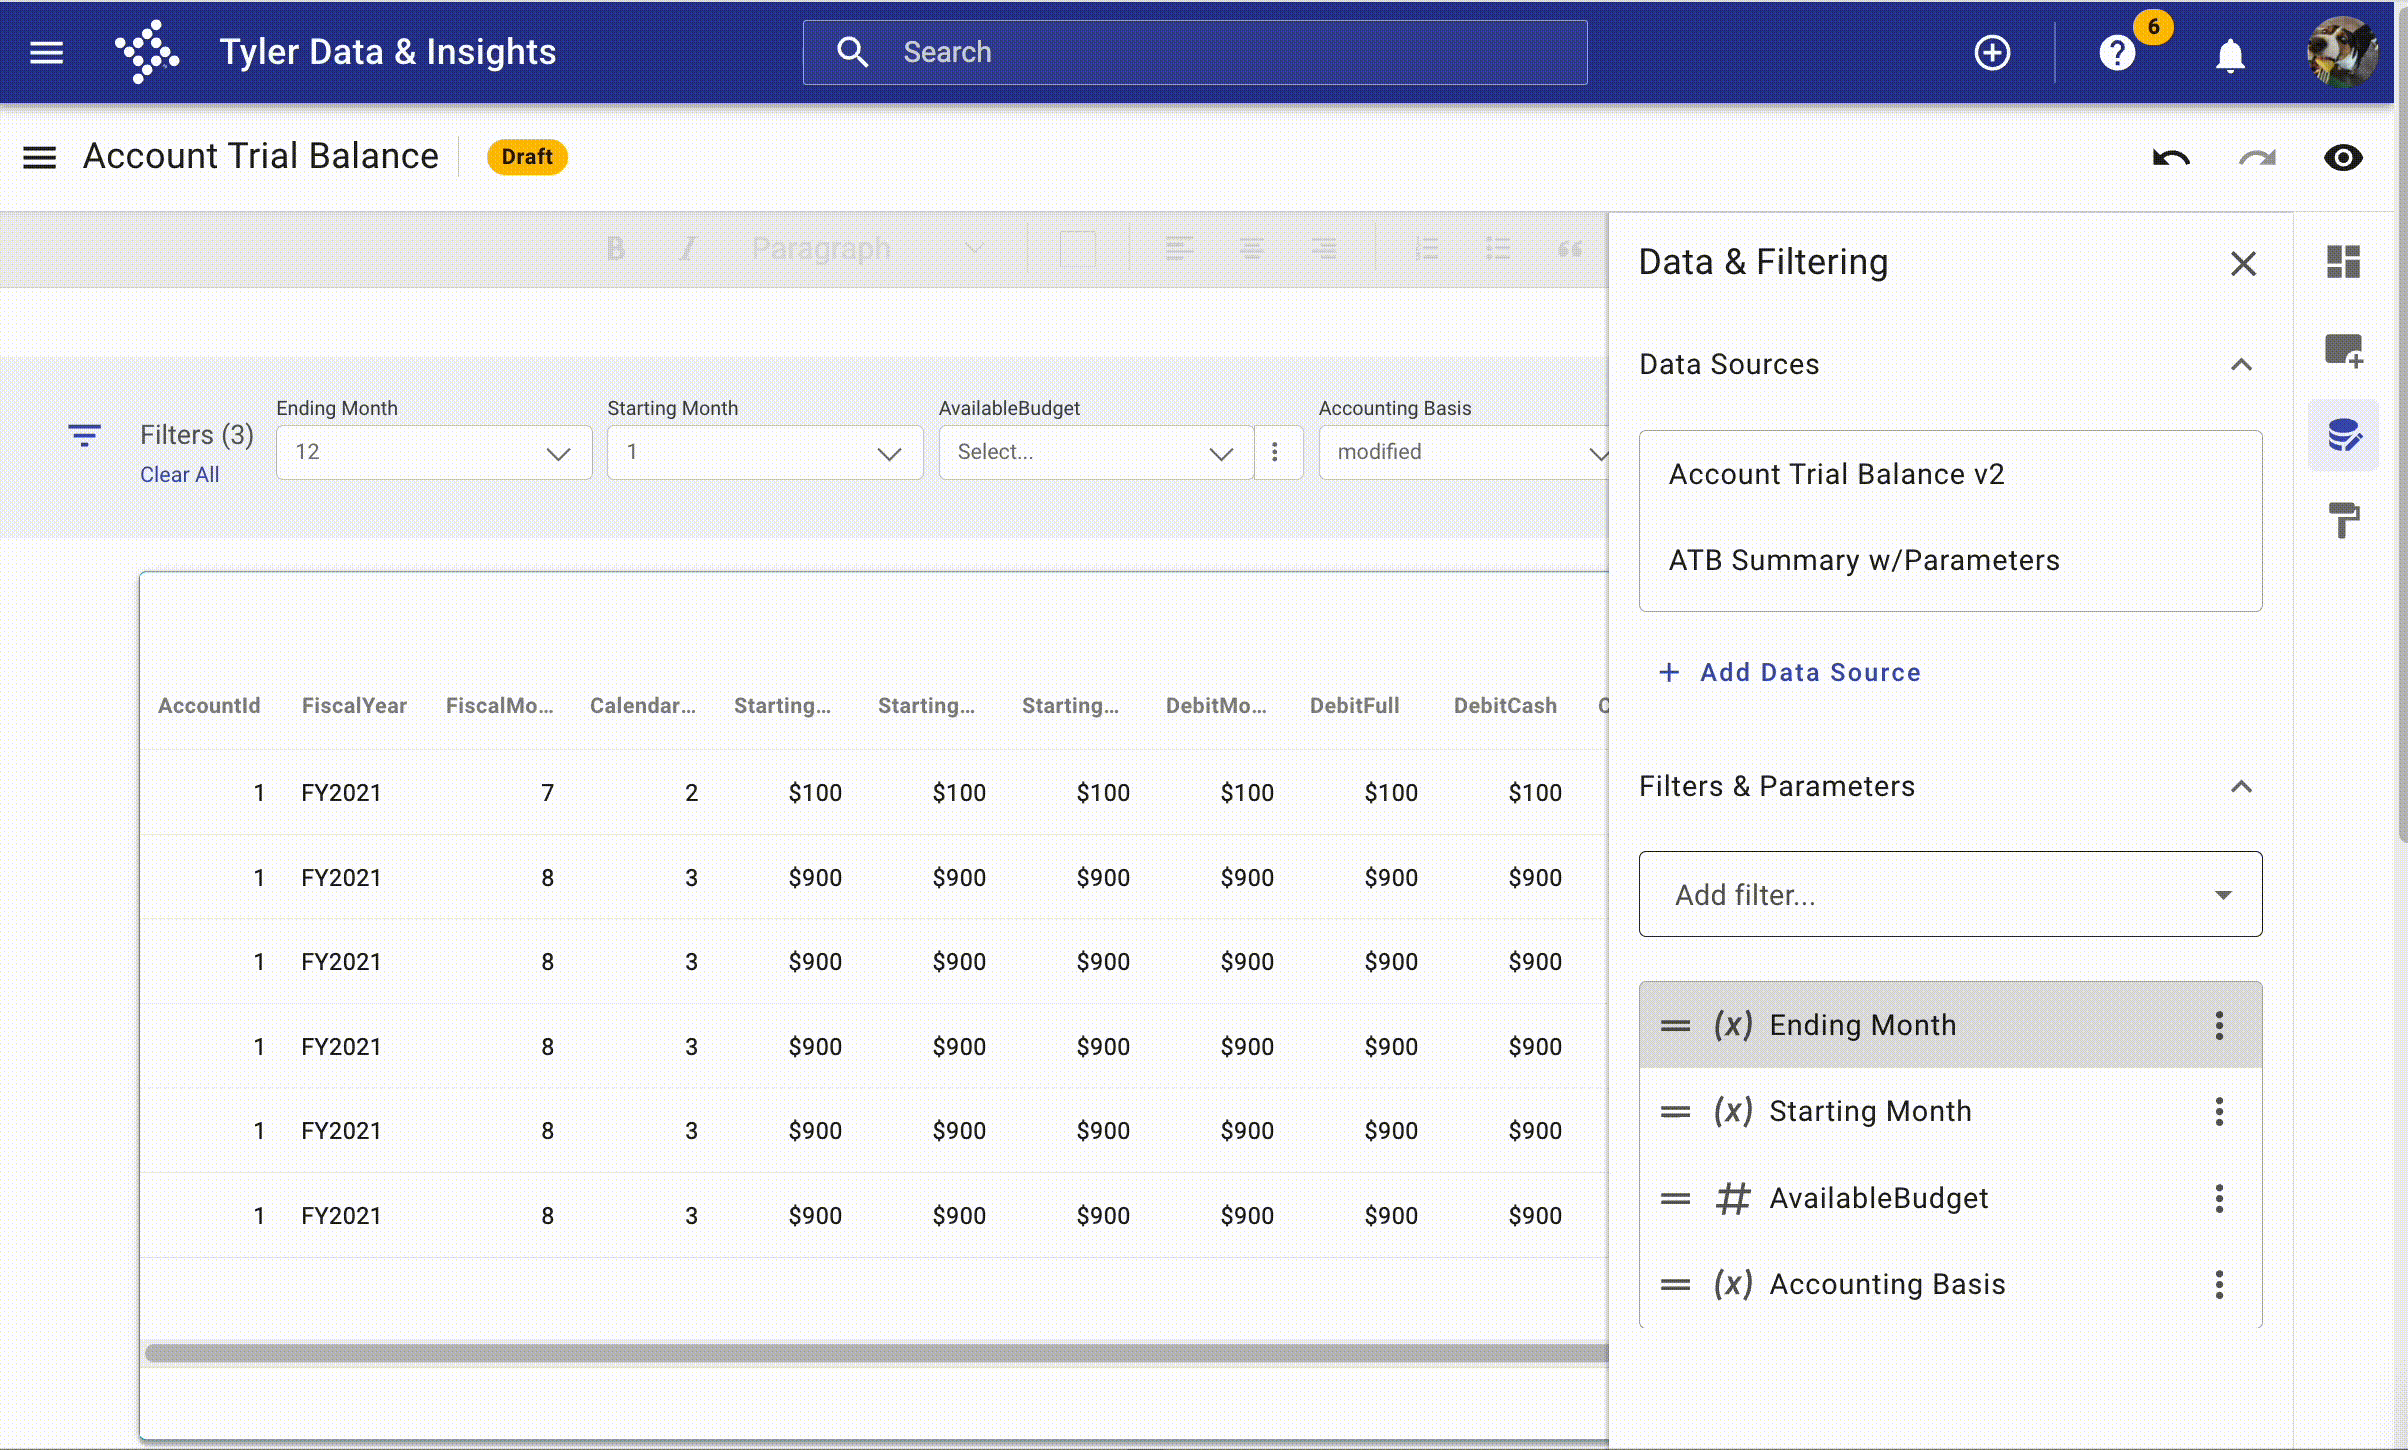Open options menu for Ending Month parameter
This screenshot has width=2408, height=1450.
(2219, 1025)
